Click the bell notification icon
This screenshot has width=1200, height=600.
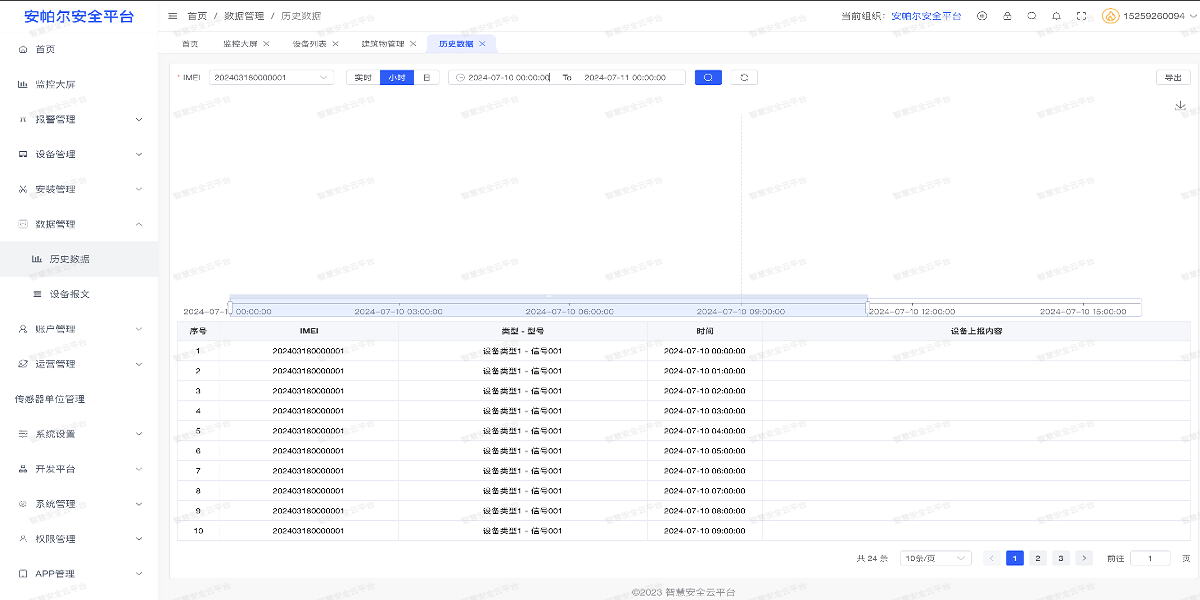[x=1056, y=15]
